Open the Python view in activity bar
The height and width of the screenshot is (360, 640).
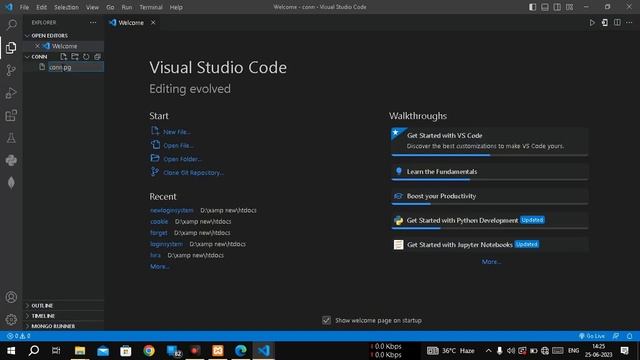[x=11, y=160]
